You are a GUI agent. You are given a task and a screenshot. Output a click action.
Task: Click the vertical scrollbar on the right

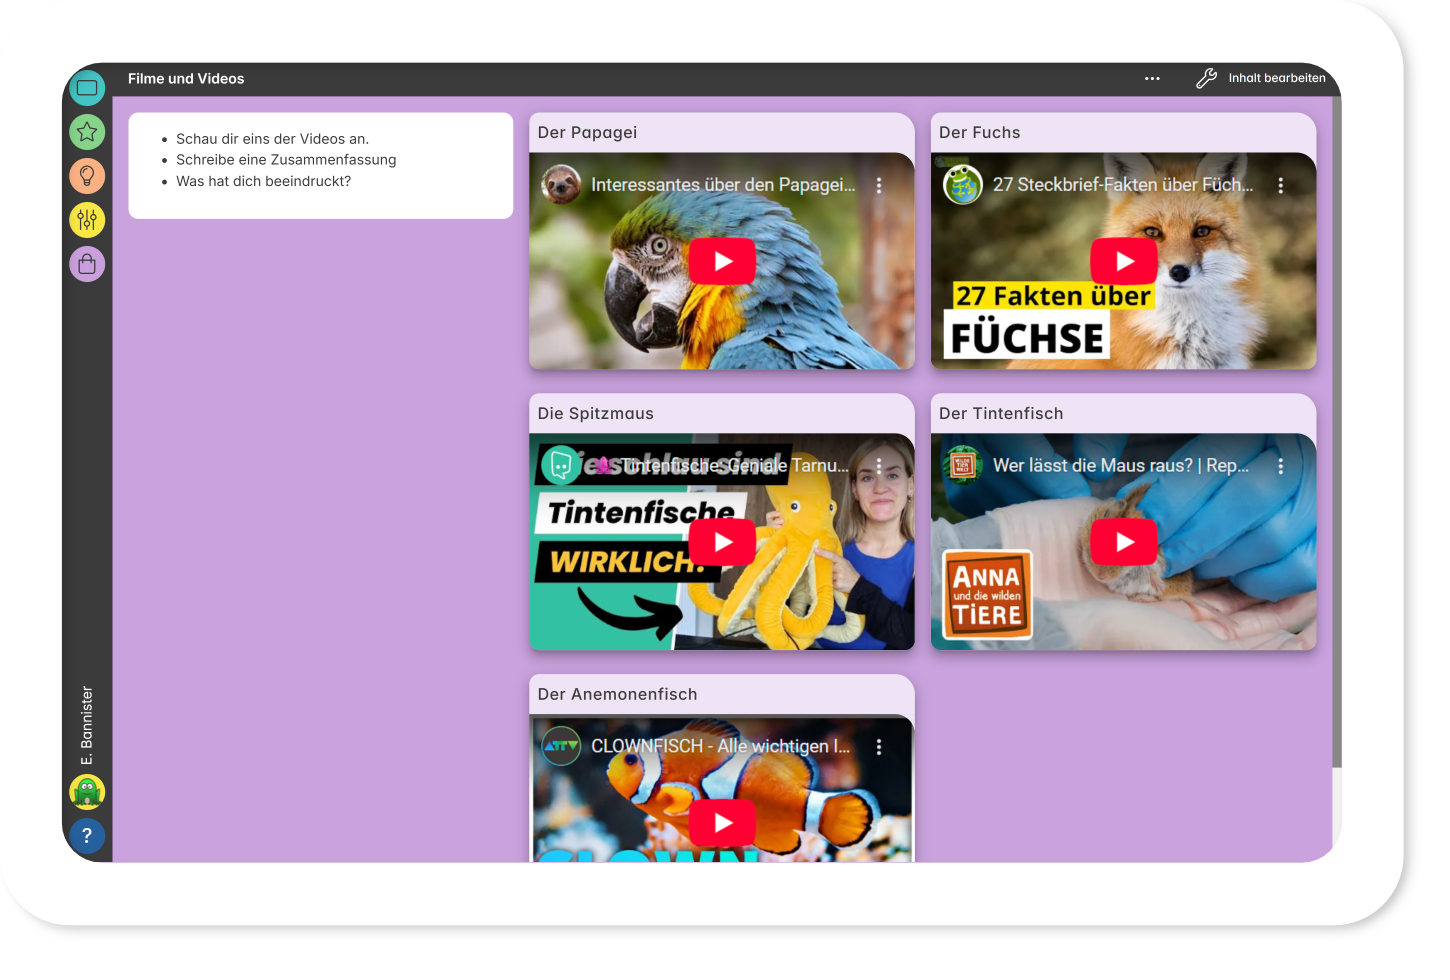[x=1336, y=430]
